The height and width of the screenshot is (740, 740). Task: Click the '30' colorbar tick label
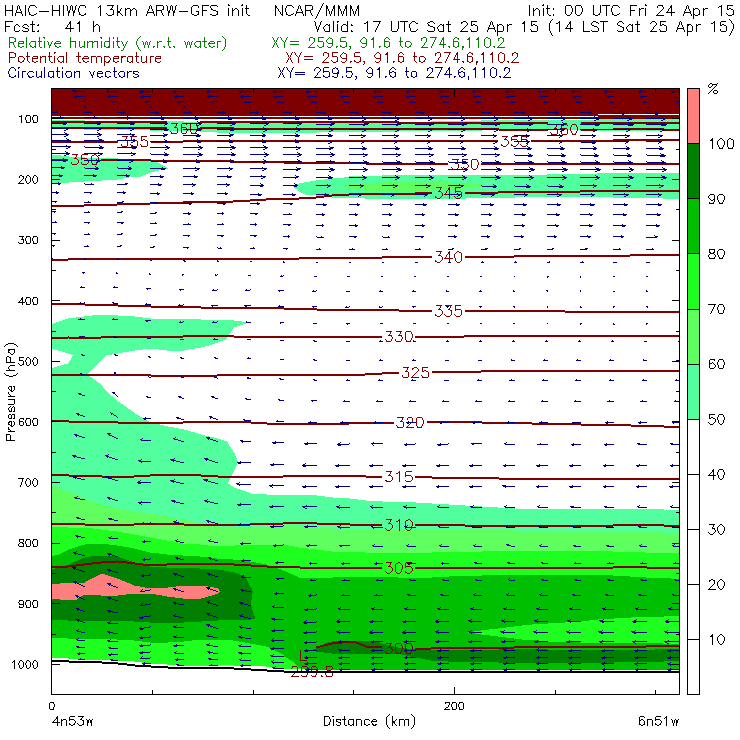(x=716, y=530)
